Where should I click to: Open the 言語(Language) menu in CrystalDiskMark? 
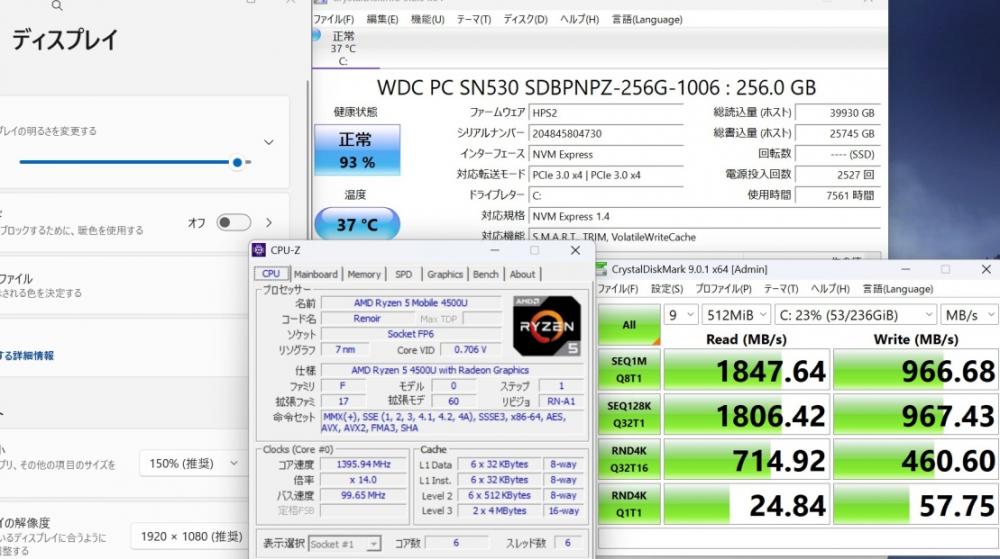click(x=897, y=289)
